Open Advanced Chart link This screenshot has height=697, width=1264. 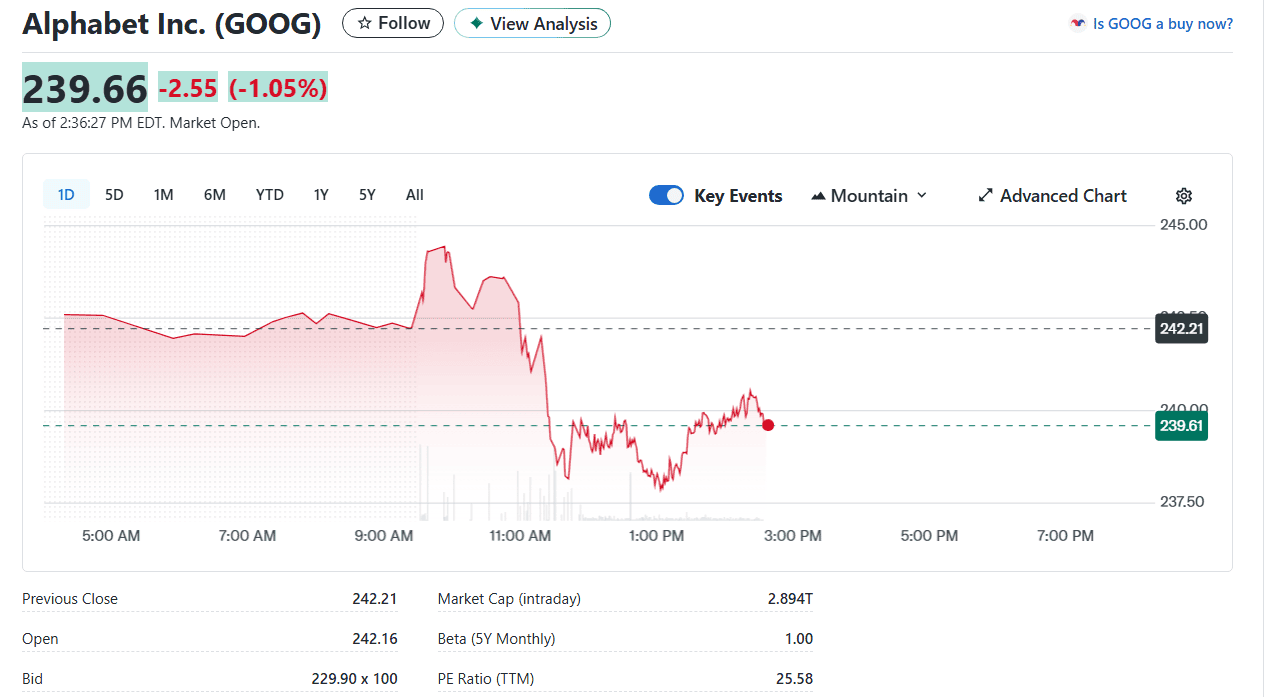point(1052,196)
